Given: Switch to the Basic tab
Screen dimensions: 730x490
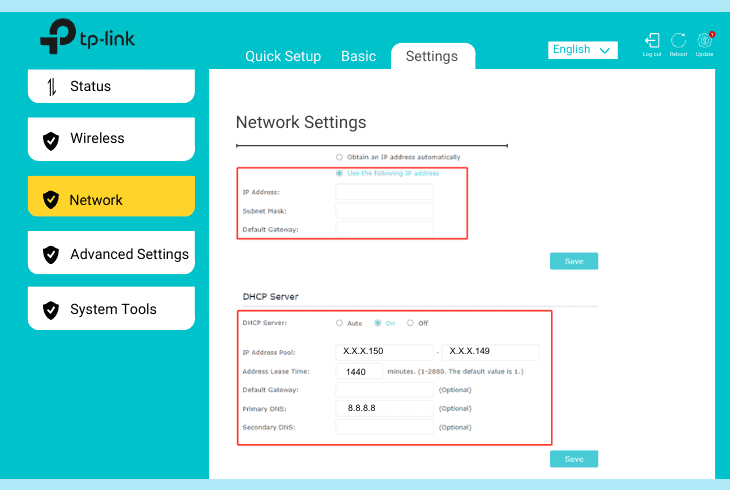Looking at the screenshot, I should [358, 56].
